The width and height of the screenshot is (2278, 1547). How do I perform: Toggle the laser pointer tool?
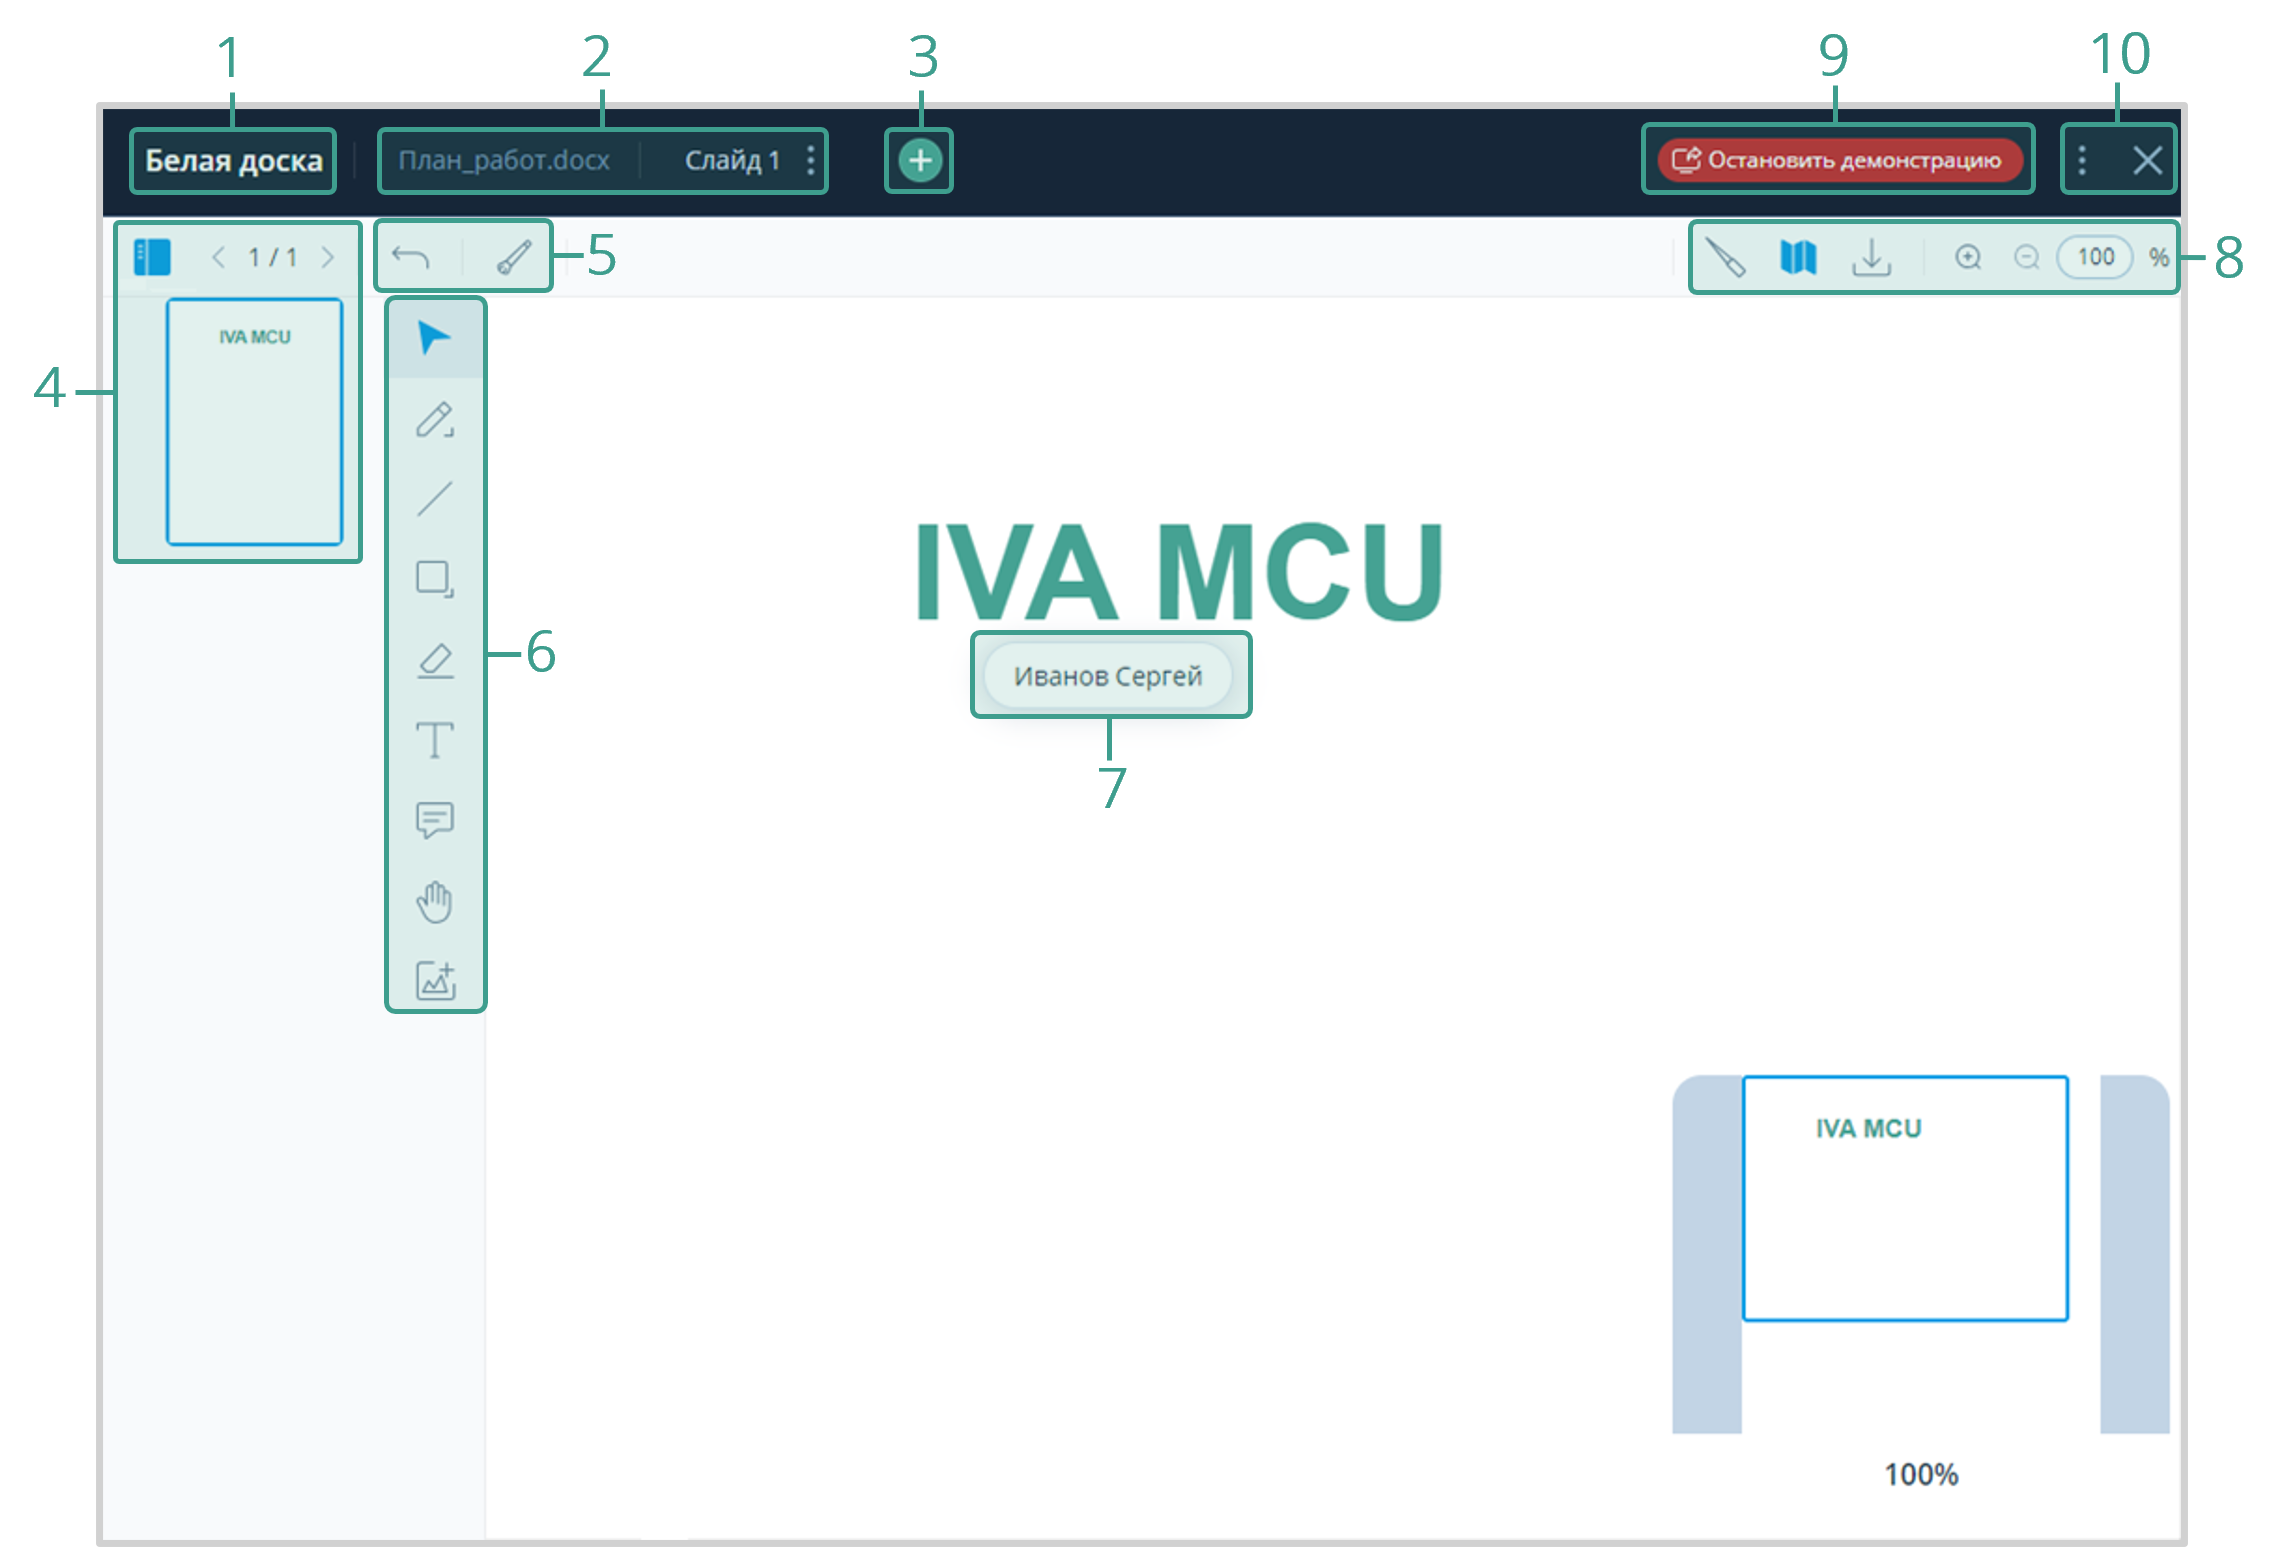click(1725, 258)
